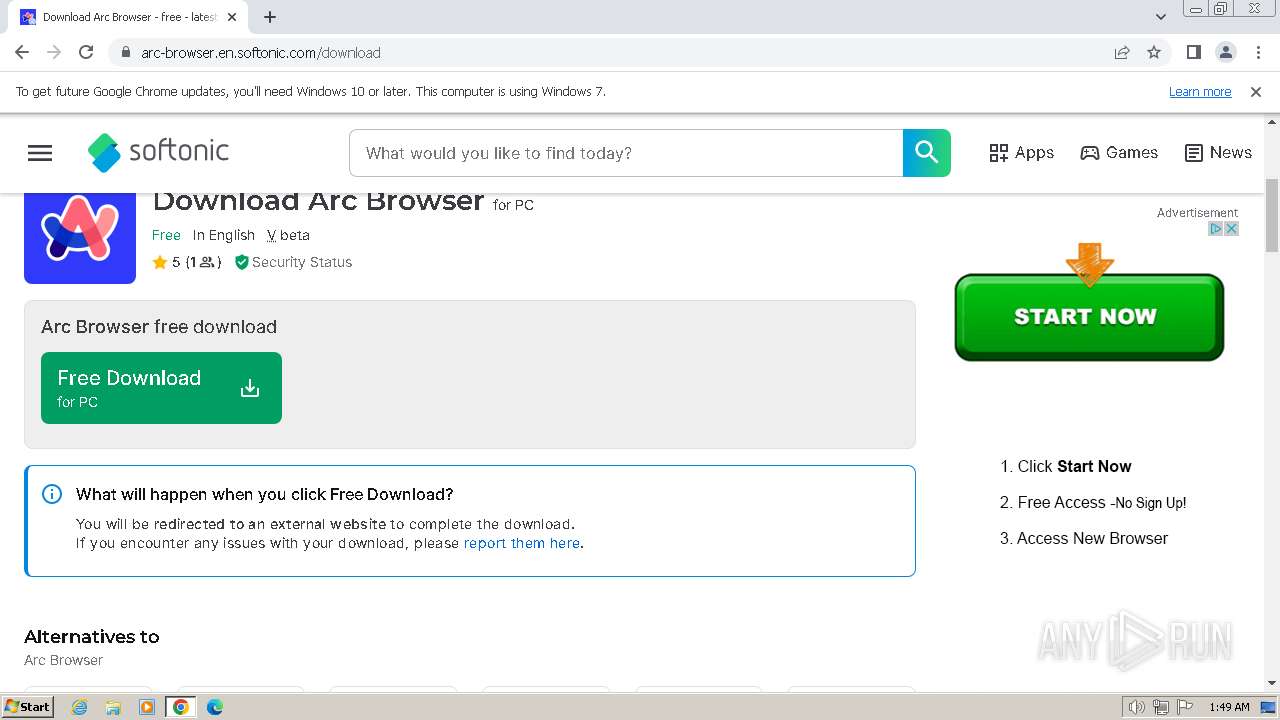Click the Action Center flag tray icon

[x=1183, y=707]
